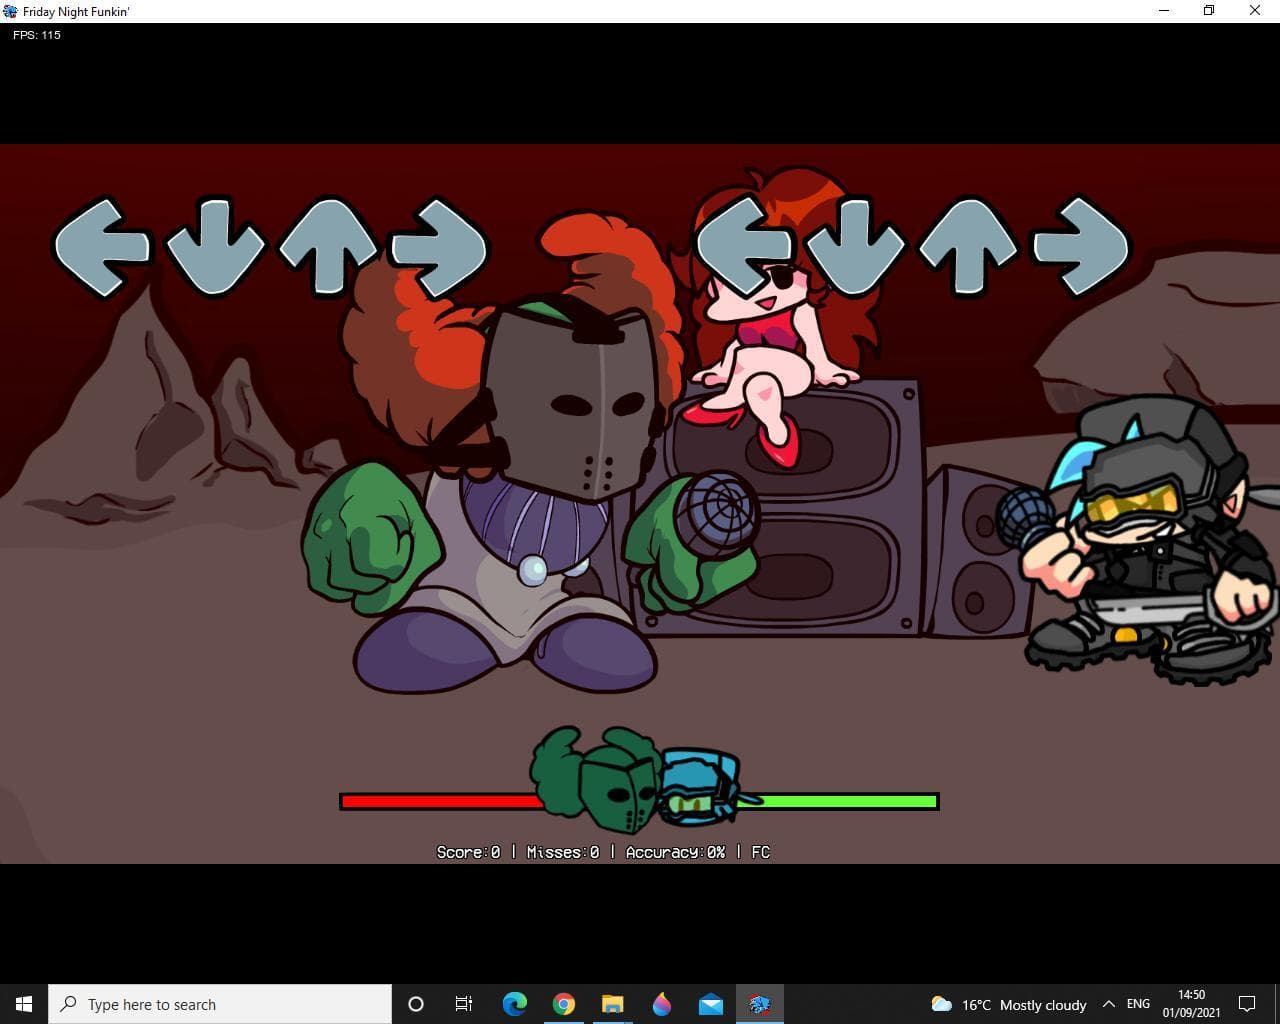Click the ENG language indicator

click(x=1138, y=1004)
